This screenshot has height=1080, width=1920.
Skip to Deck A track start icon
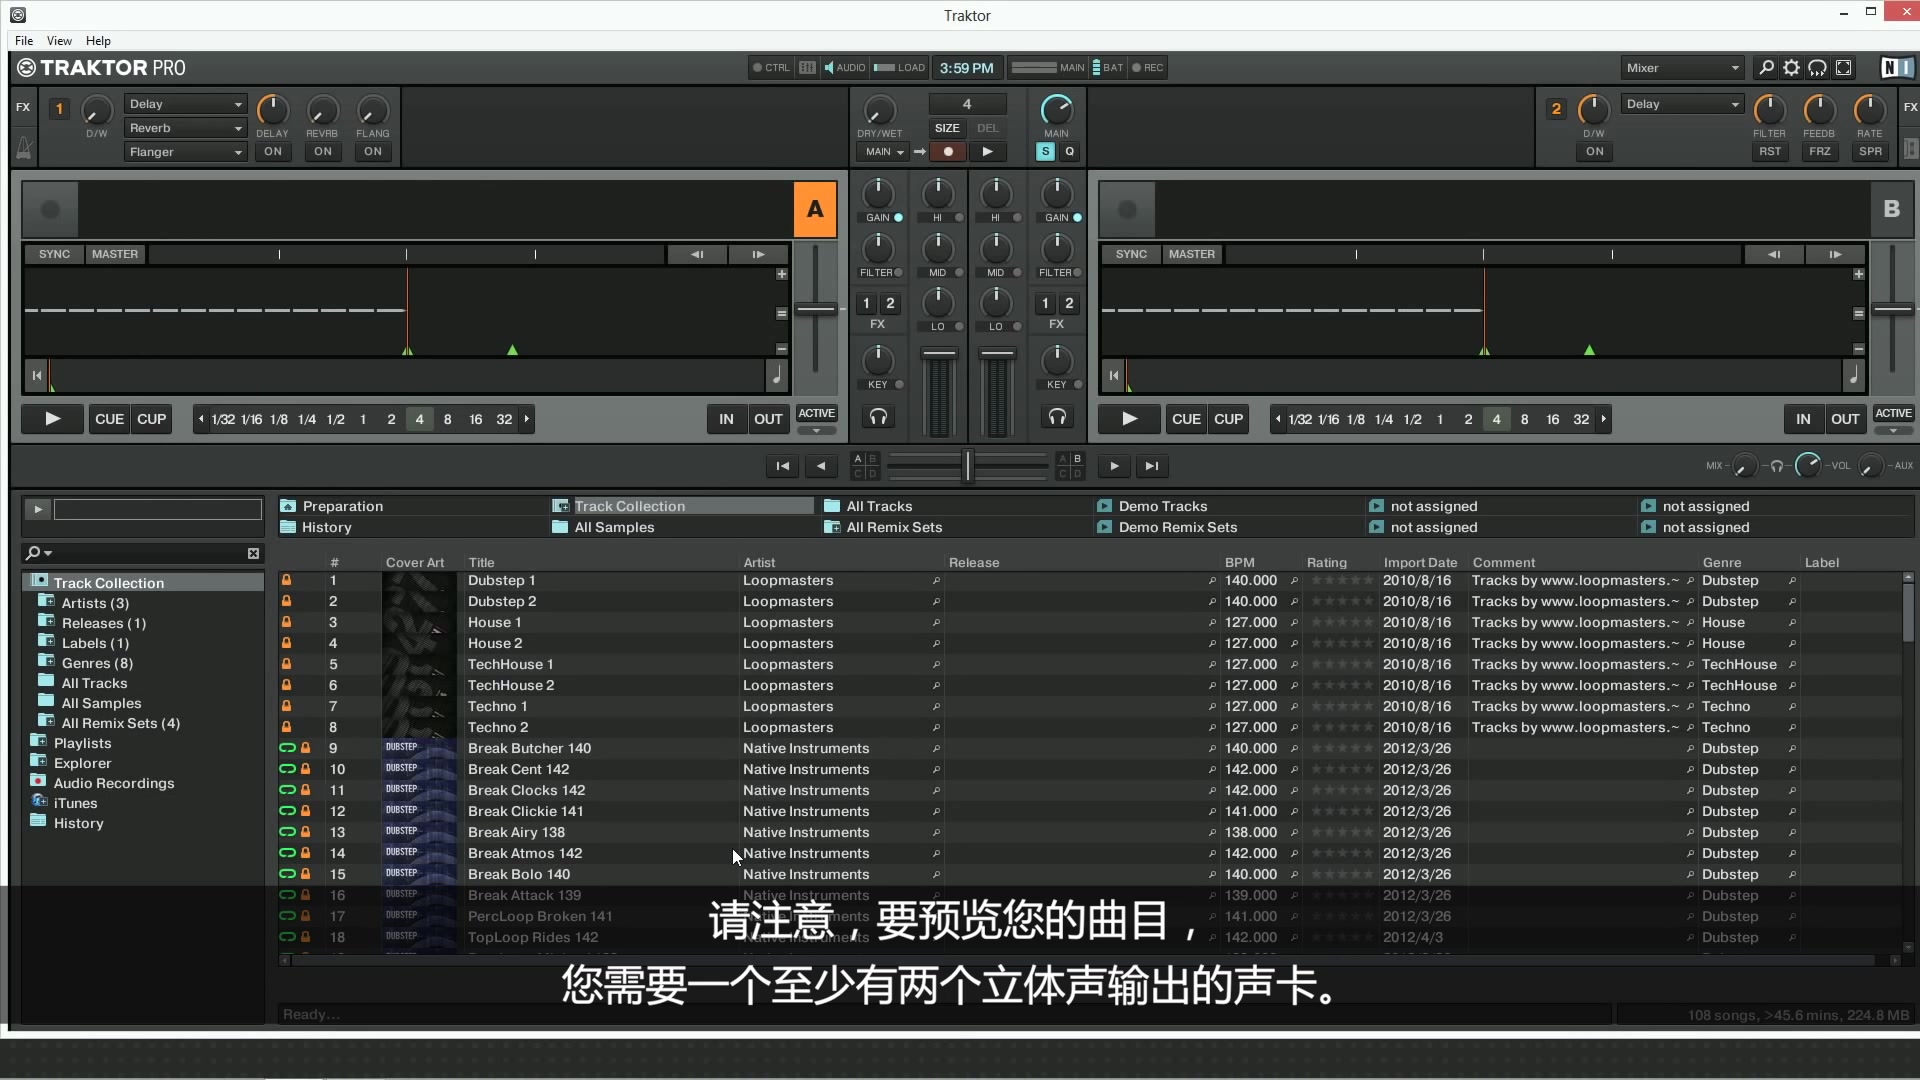click(x=36, y=376)
